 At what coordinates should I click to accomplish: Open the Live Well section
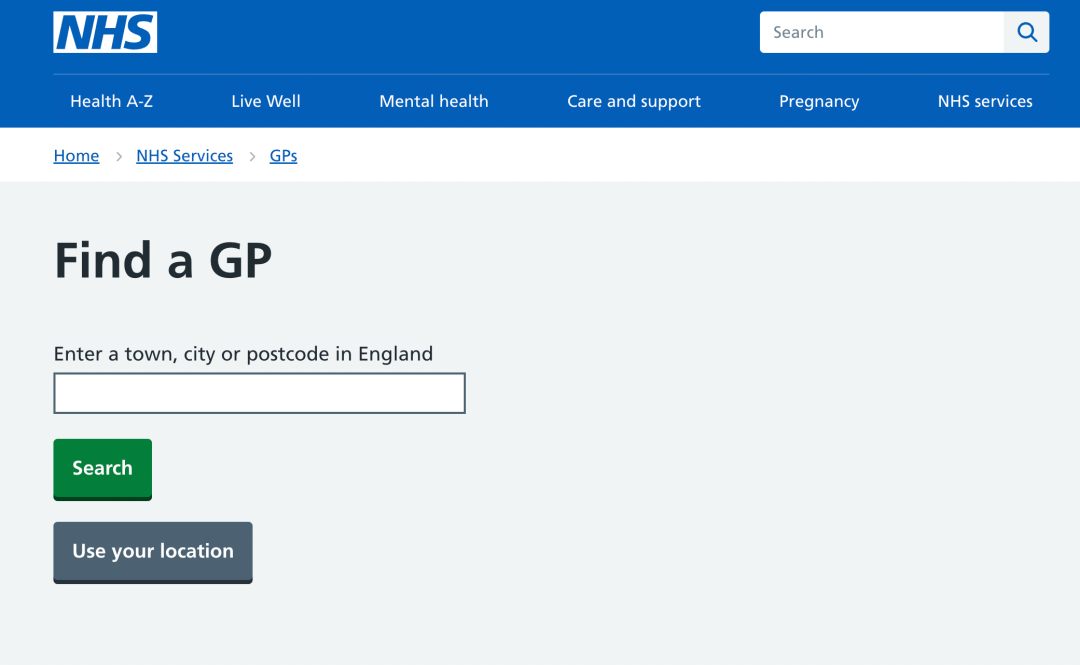pos(266,101)
